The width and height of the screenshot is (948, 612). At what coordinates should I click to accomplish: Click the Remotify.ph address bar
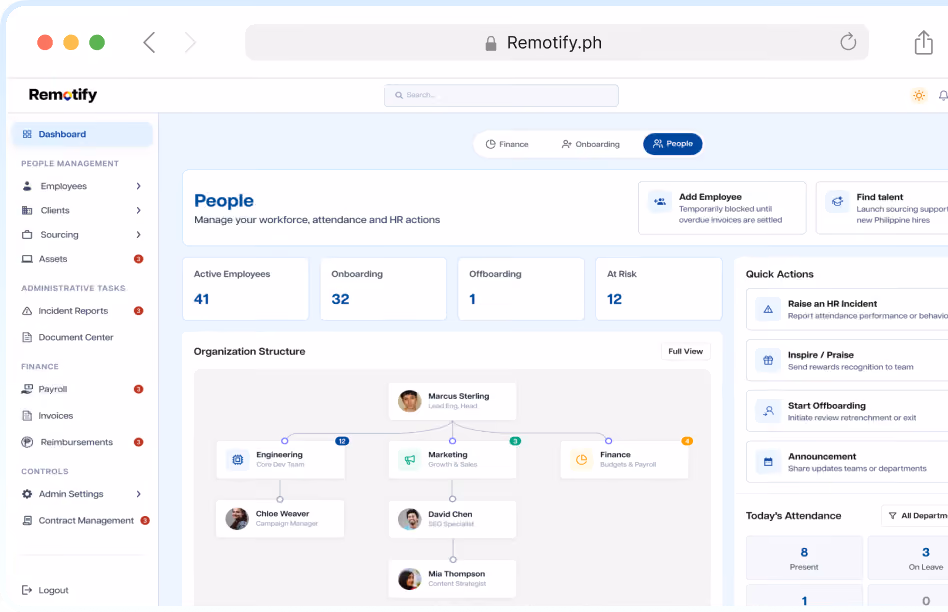pos(557,42)
